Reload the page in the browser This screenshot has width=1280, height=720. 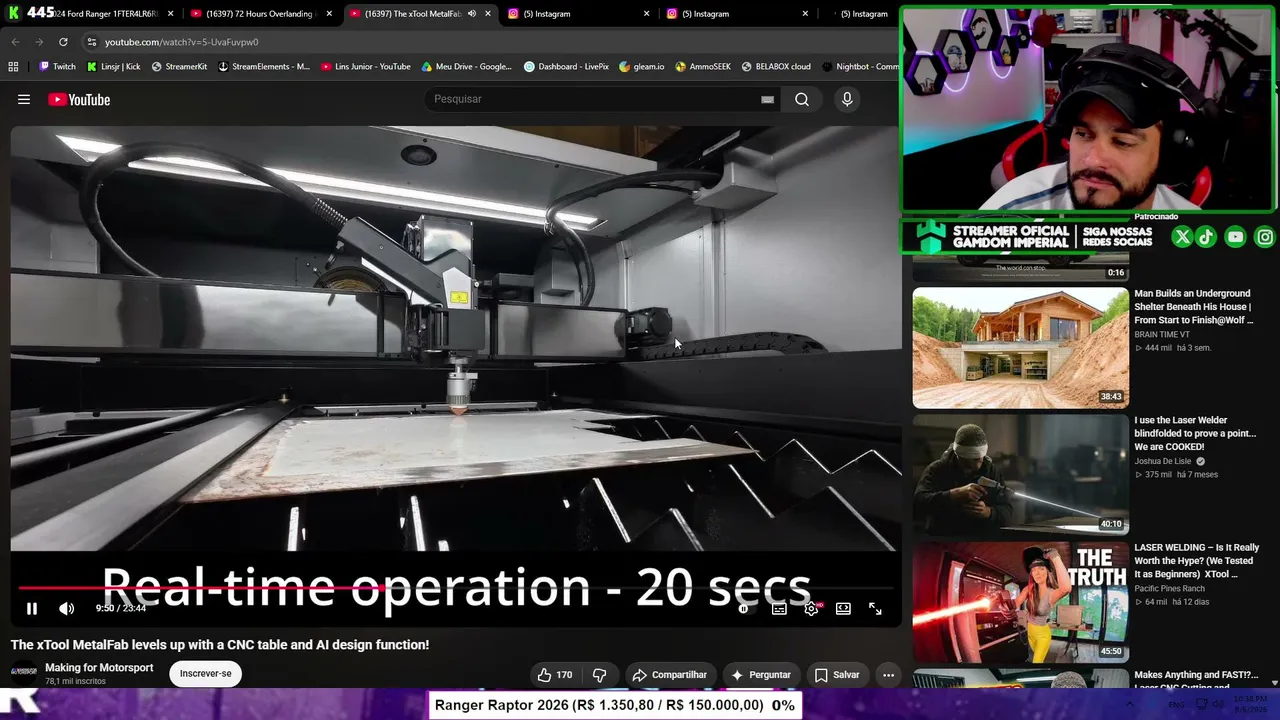tap(63, 42)
